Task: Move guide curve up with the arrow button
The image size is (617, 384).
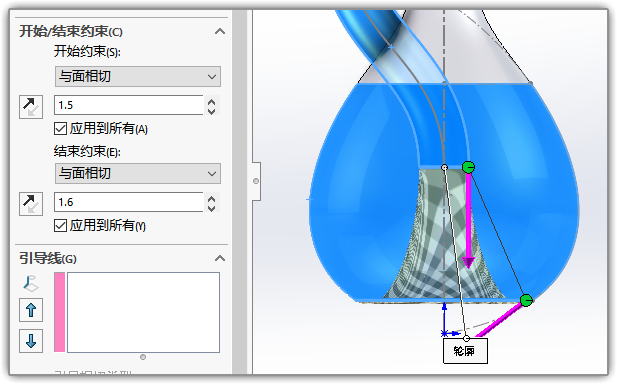Action: [31, 310]
